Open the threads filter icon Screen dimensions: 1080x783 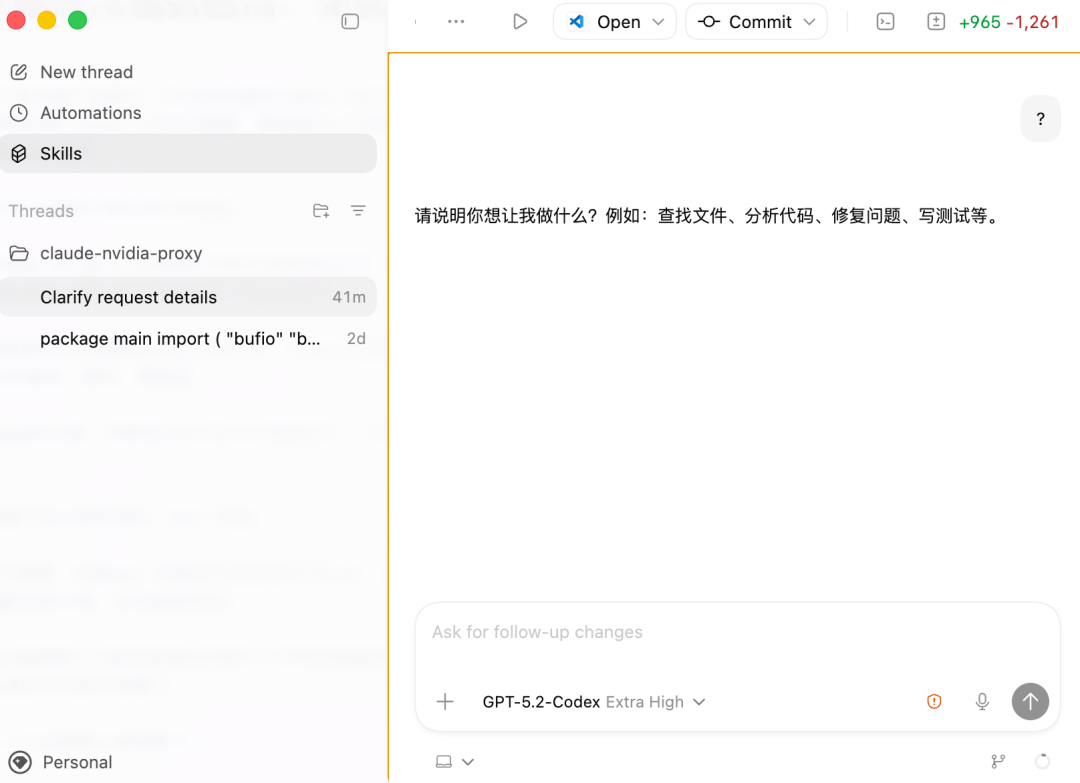coord(358,211)
